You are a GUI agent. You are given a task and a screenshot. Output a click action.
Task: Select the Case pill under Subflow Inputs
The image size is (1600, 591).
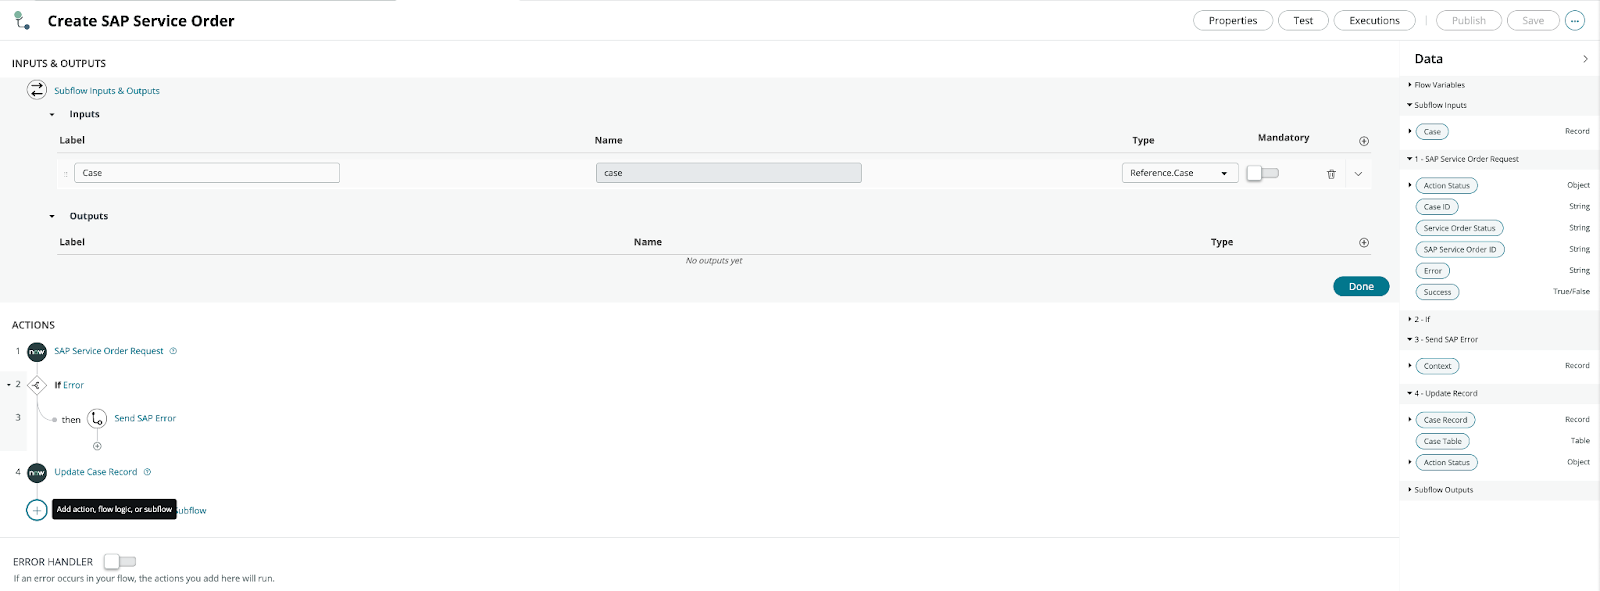tap(1432, 132)
